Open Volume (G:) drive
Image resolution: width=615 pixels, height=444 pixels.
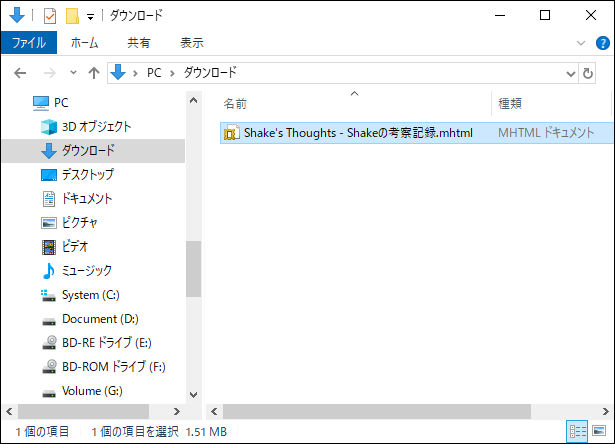tap(92, 391)
